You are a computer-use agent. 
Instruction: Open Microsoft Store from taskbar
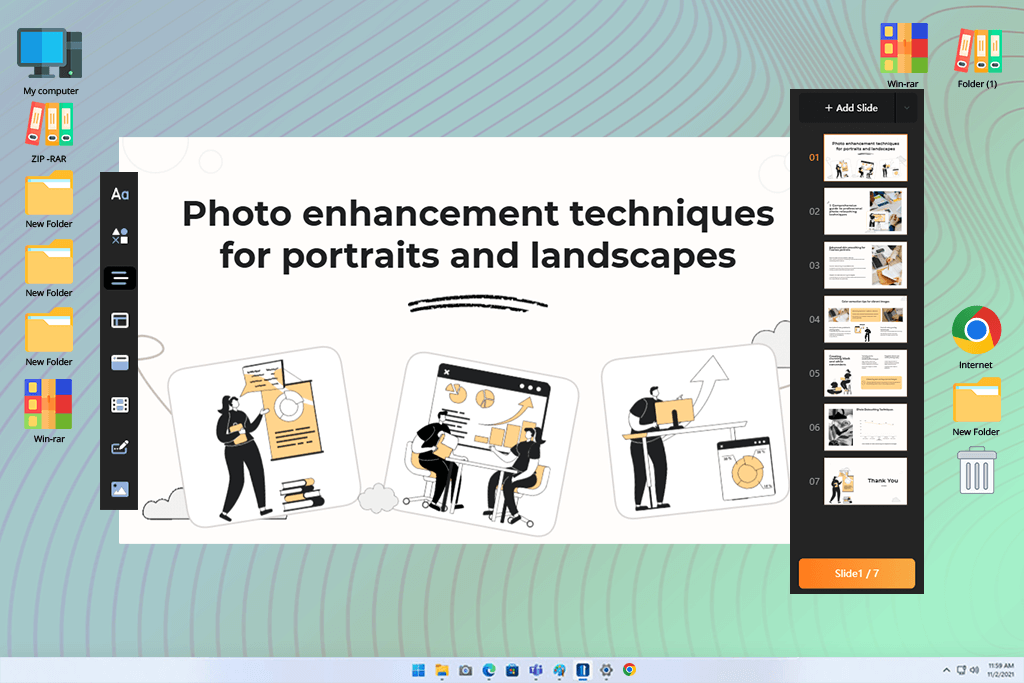pyautogui.click(x=513, y=670)
